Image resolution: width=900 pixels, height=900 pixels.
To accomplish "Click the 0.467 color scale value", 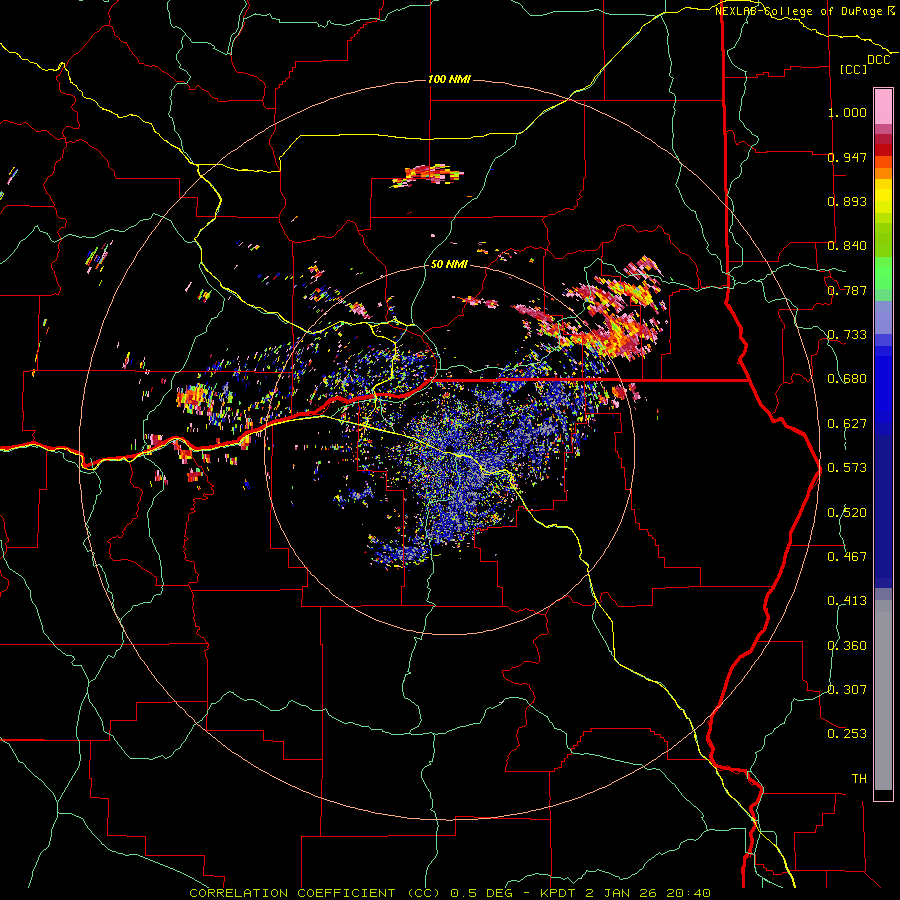I will pos(847,557).
